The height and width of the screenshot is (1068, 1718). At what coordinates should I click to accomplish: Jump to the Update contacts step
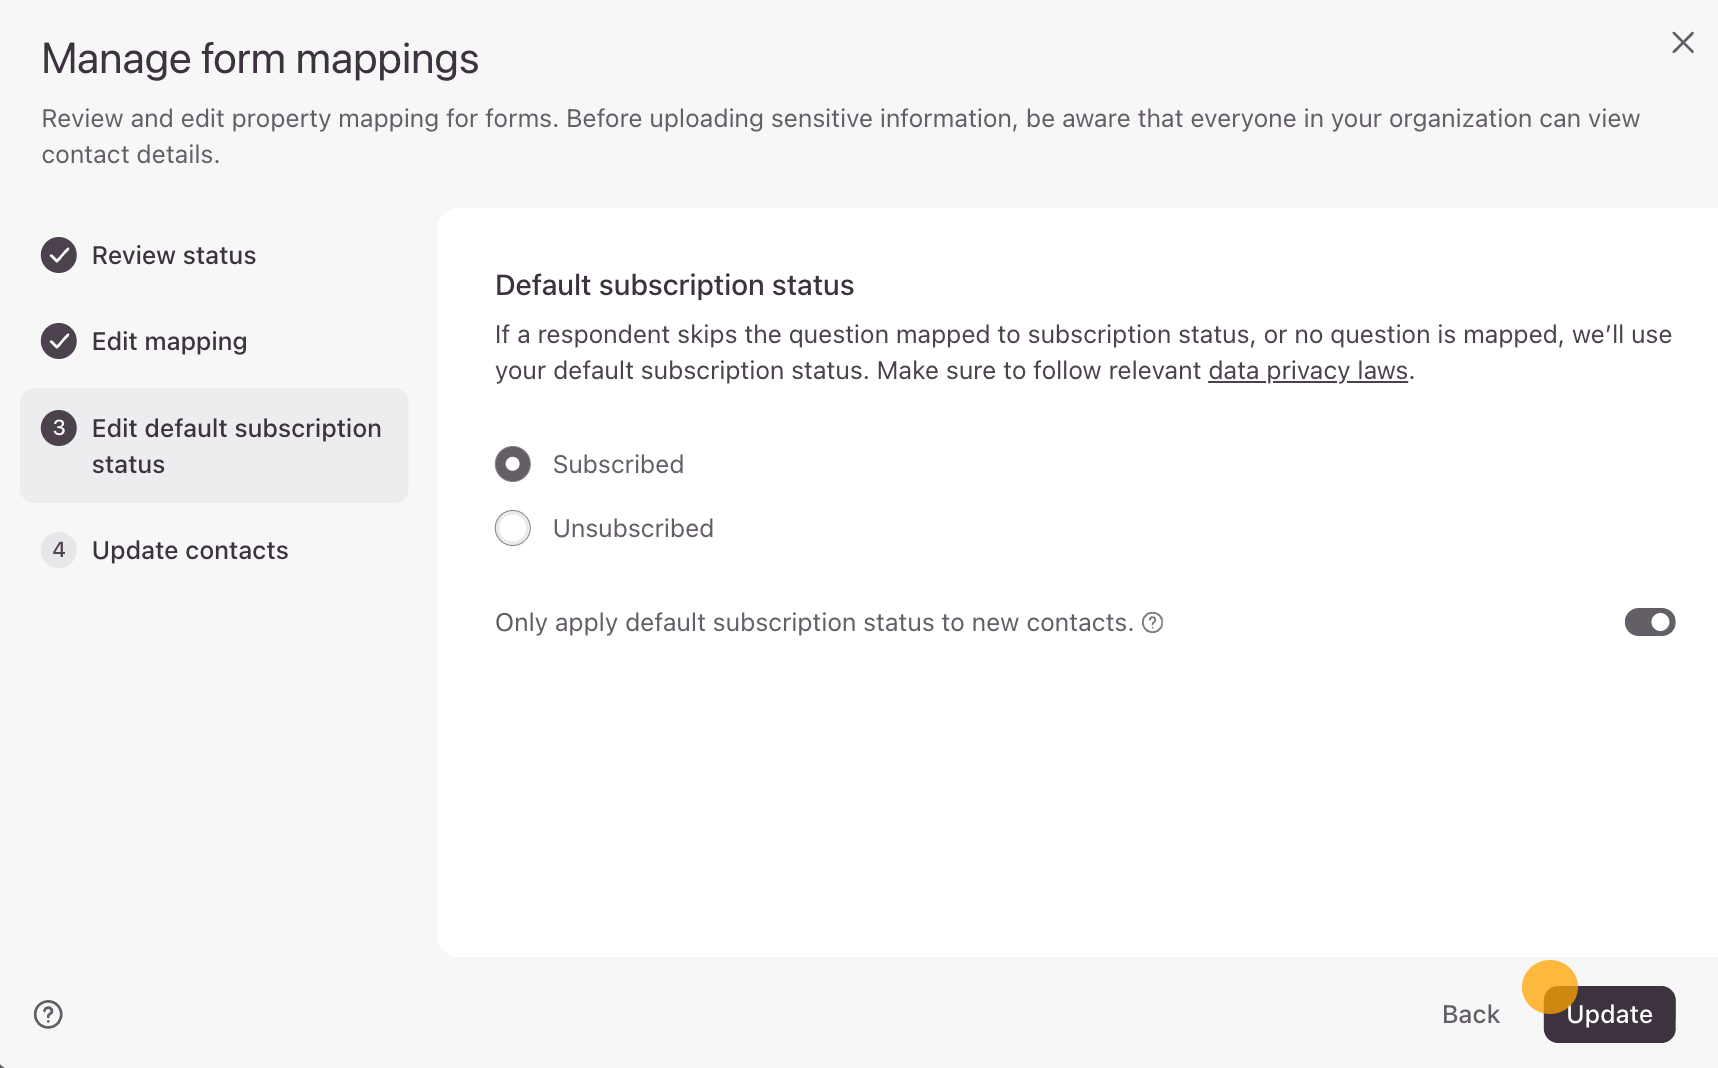pos(190,550)
